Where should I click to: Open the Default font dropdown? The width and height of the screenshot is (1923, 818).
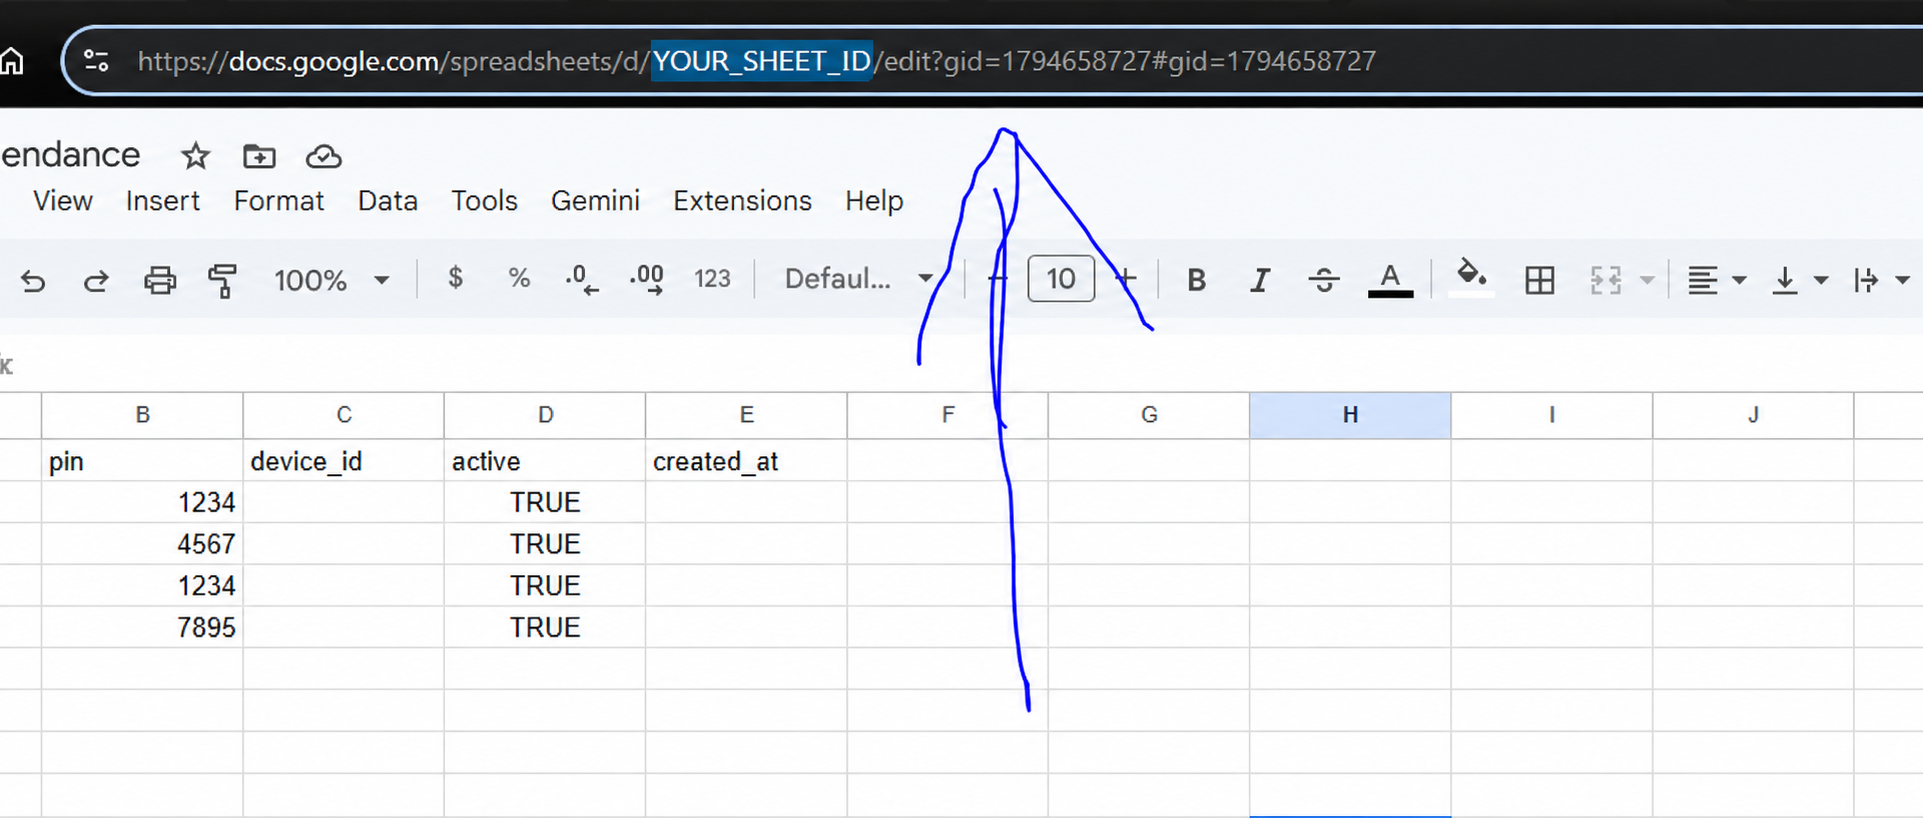(859, 279)
